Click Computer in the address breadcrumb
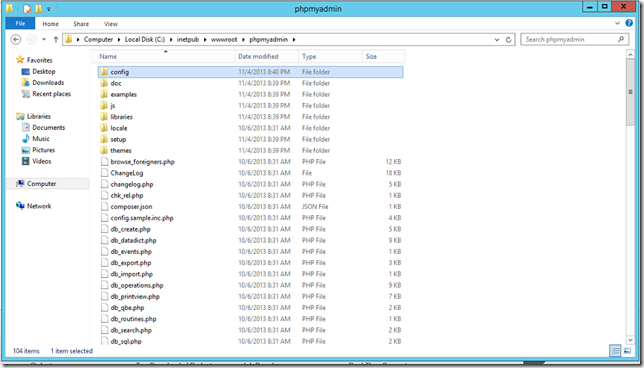Screen dimensions: 644x368 [x=98, y=39]
